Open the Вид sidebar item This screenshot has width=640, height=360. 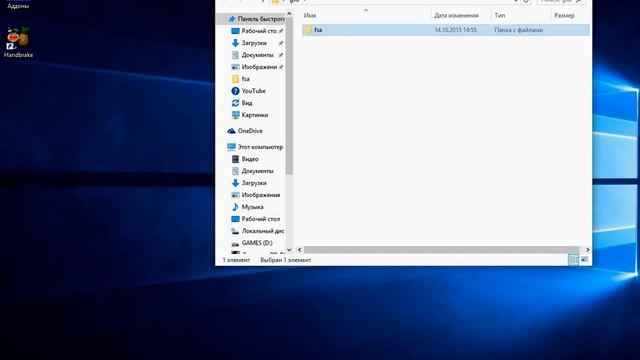[242, 103]
